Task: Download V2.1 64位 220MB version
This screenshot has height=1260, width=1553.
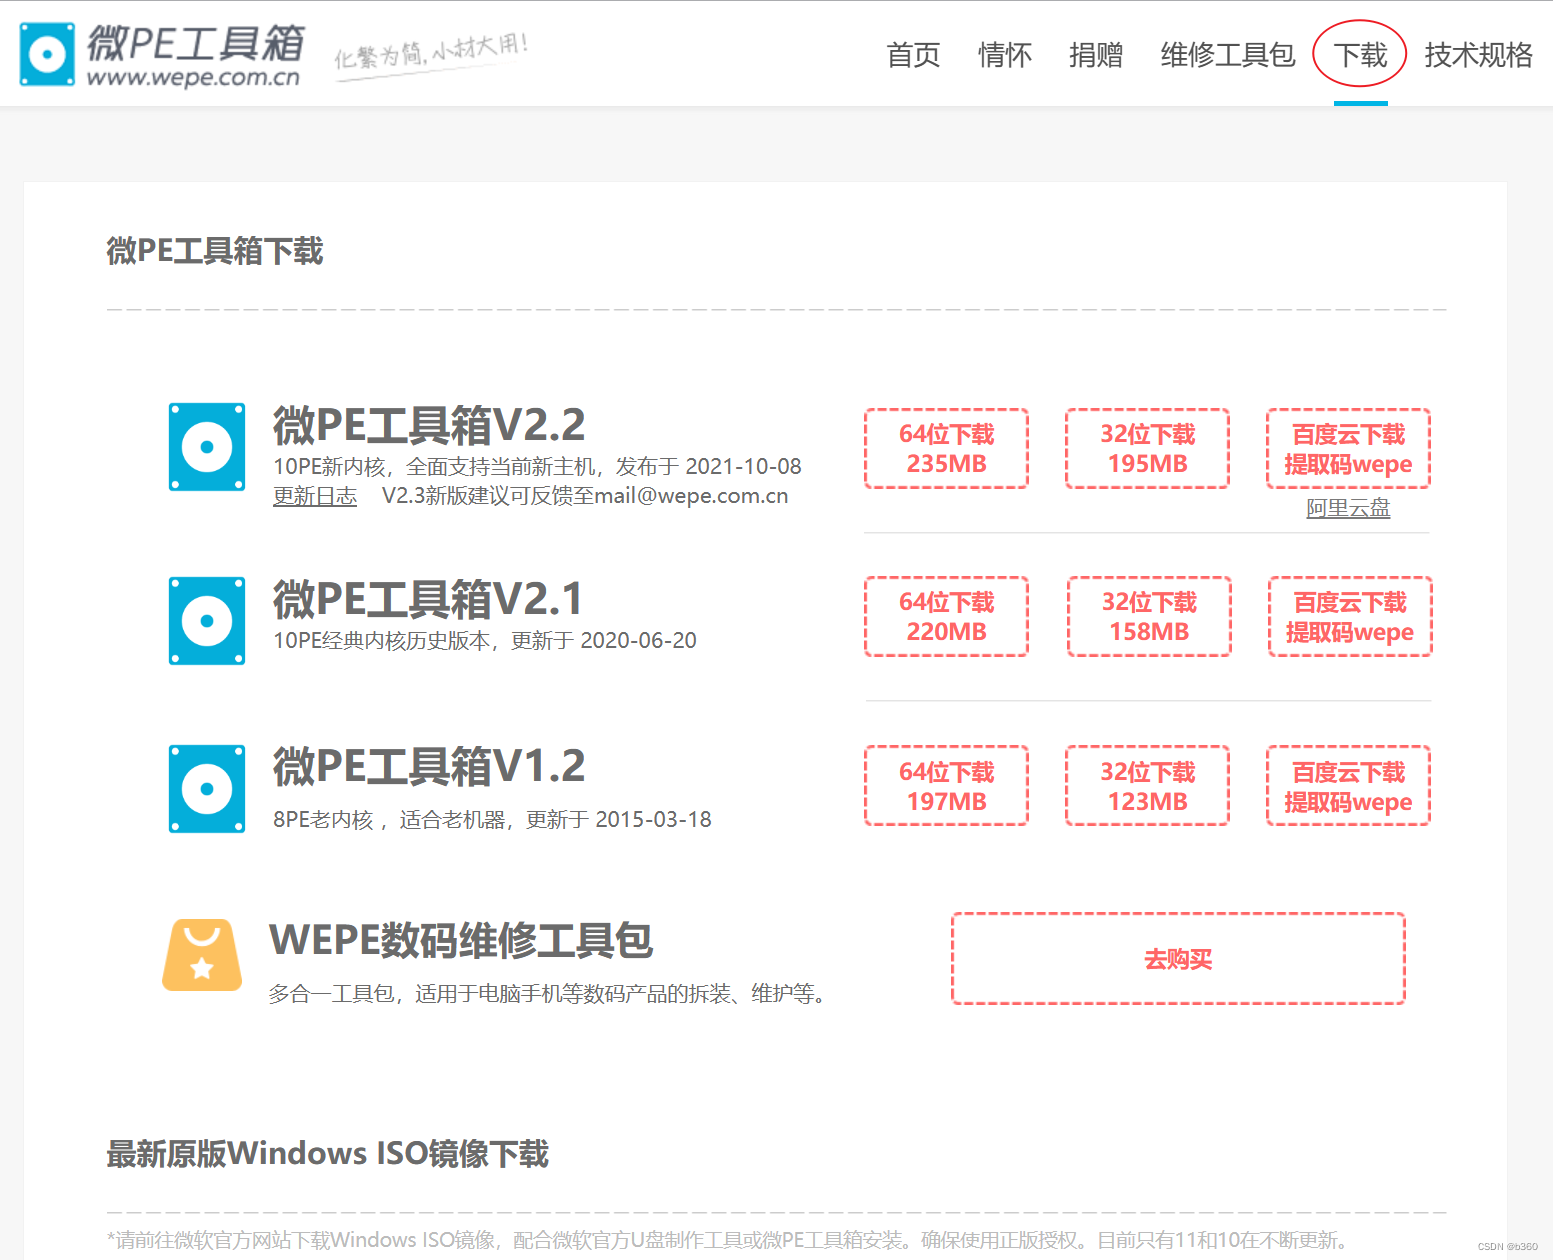Action: click(x=946, y=616)
